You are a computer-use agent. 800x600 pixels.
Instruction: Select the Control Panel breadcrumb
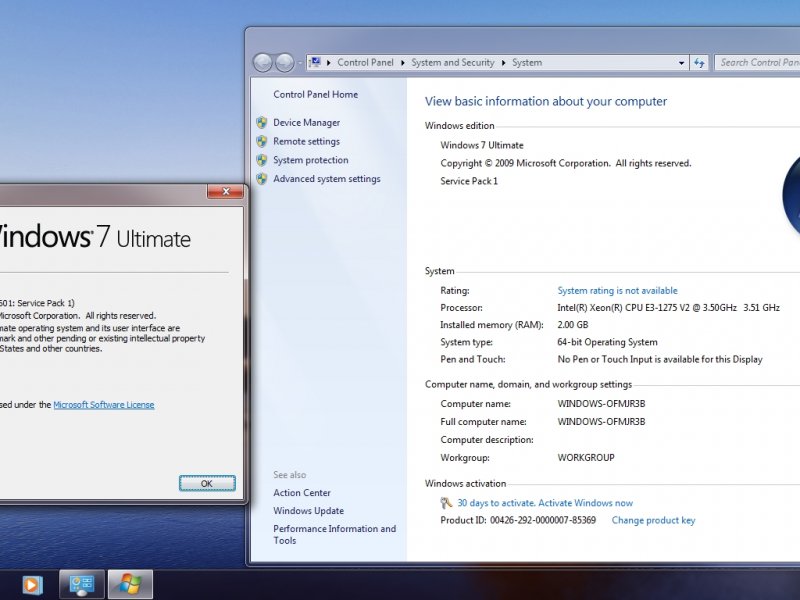coord(365,63)
